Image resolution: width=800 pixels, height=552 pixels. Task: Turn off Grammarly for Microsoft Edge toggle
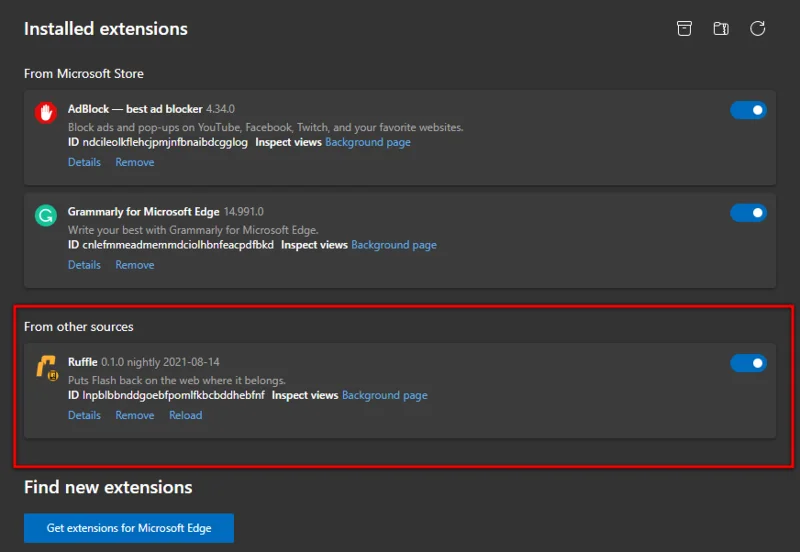(x=748, y=213)
